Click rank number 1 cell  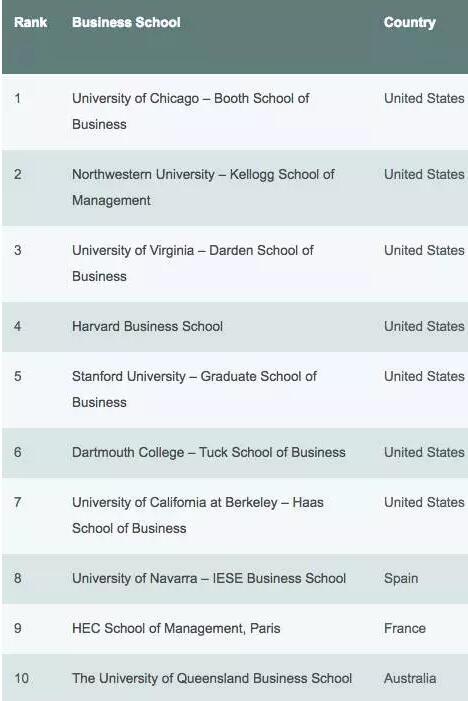[x=17, y=98]
